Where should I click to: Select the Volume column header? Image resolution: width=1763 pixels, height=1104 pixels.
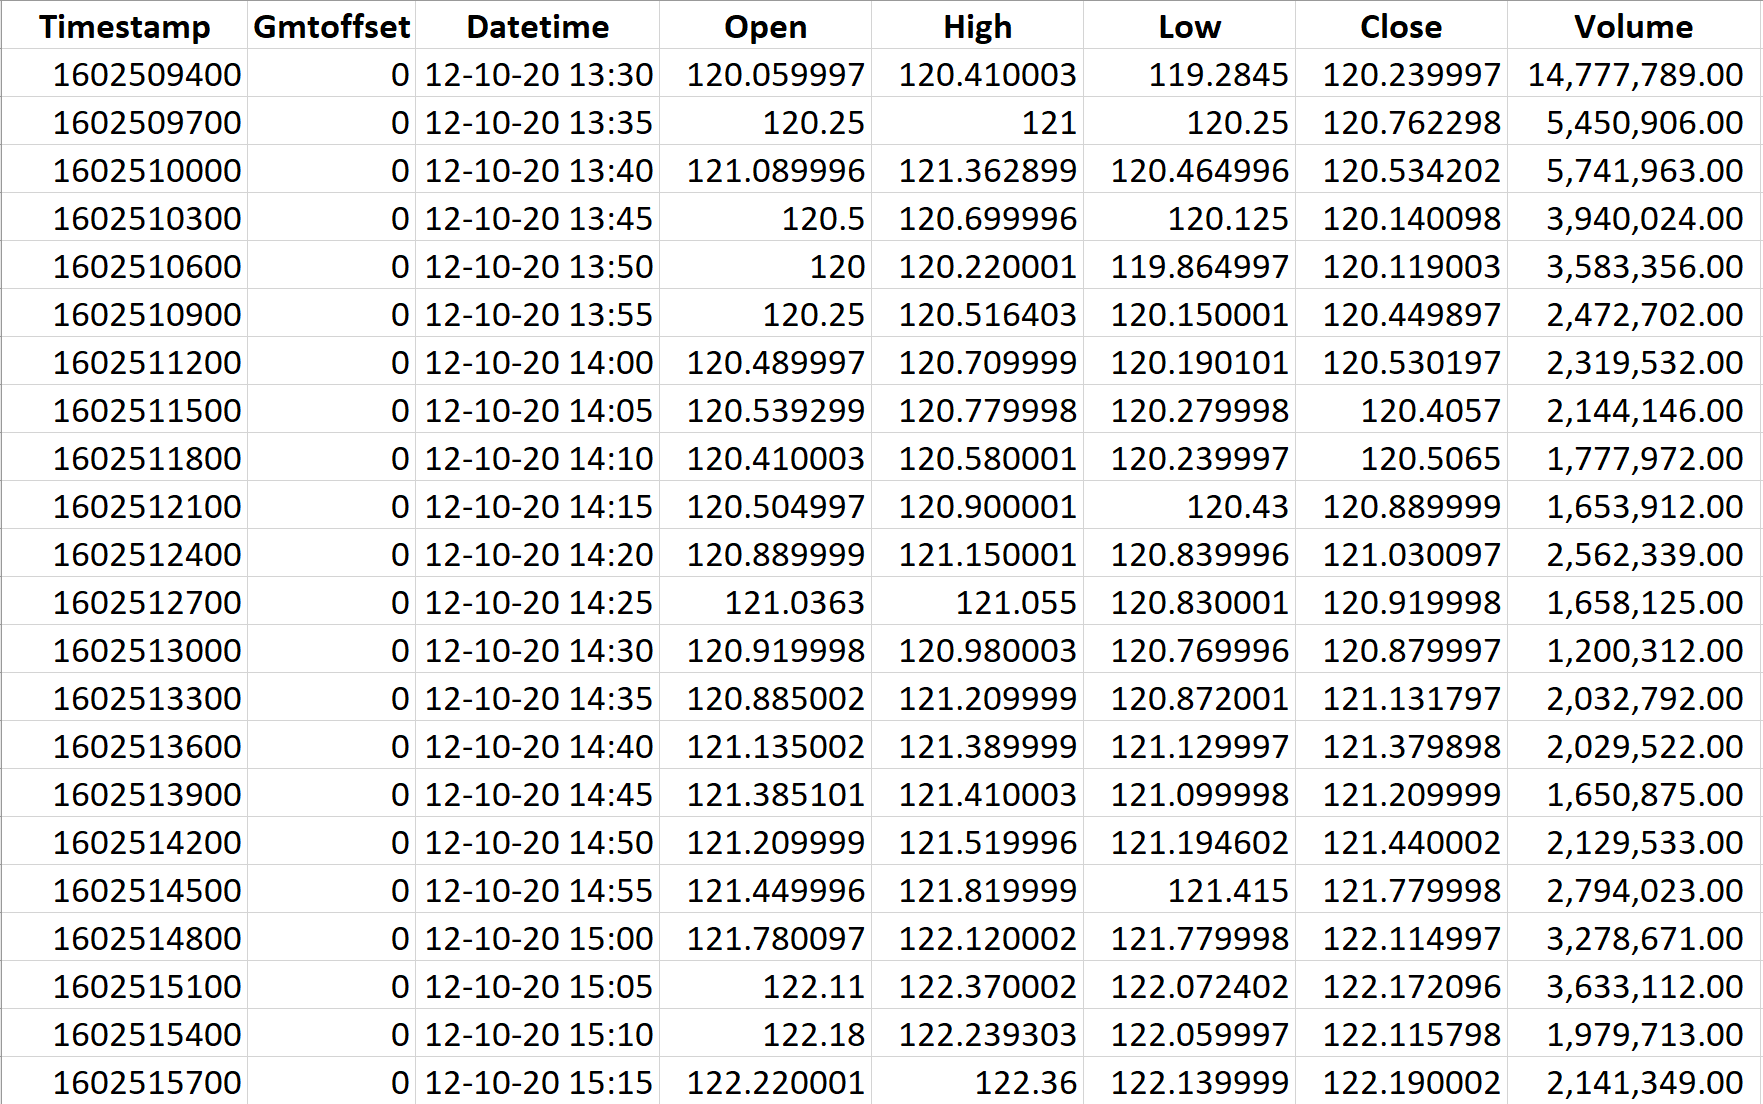1634,26
